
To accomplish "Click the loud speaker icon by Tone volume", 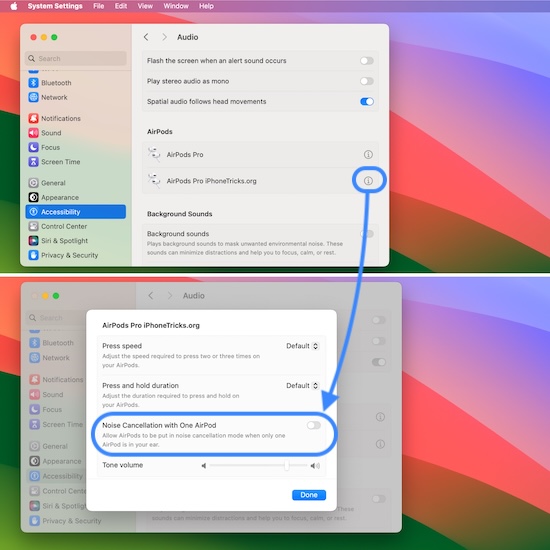I will (315, 466).
